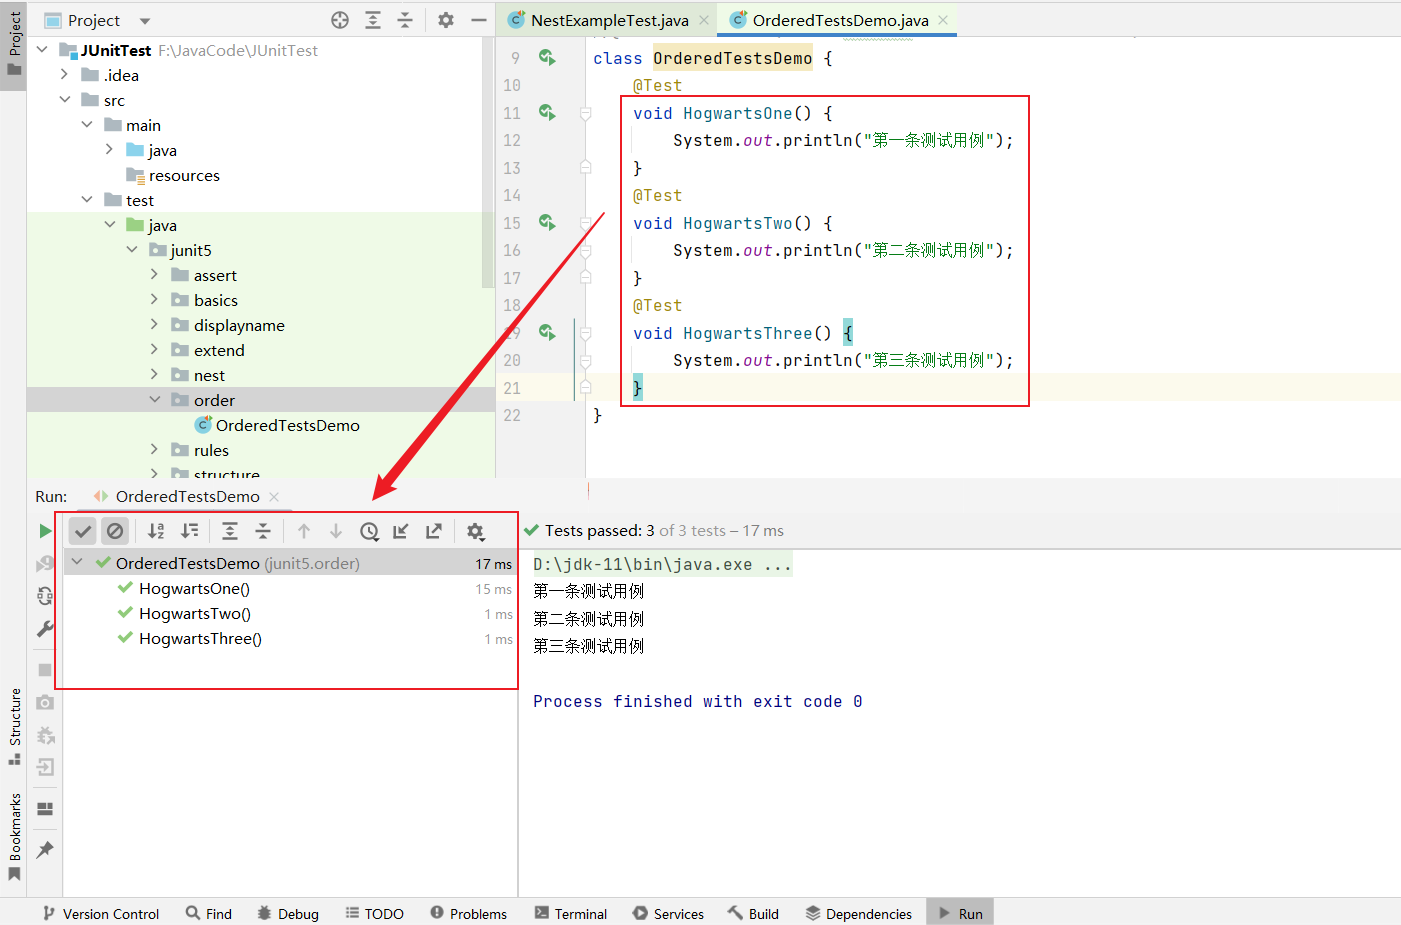Click run gutter icon beside HogwartsOne
This screenshot has height=925, width=1401.
[x=547, y=112]
